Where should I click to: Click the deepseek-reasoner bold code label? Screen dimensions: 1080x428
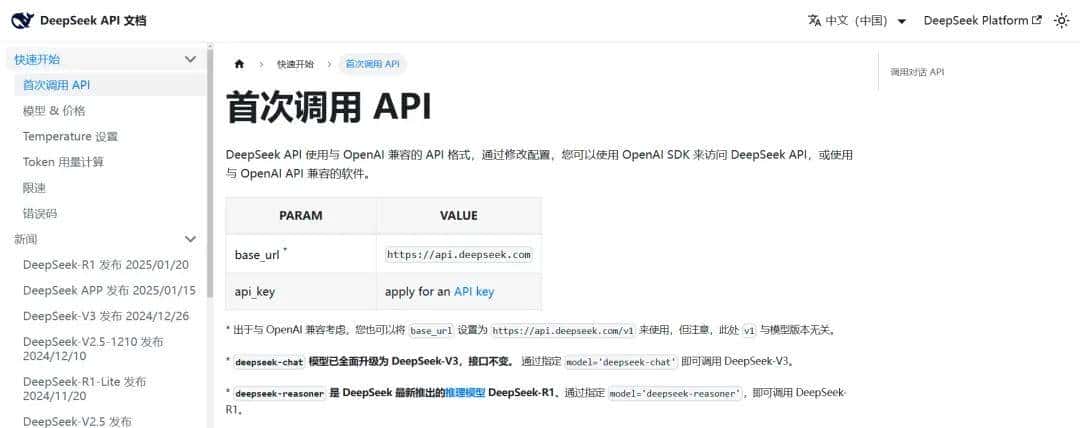[279, 394]
